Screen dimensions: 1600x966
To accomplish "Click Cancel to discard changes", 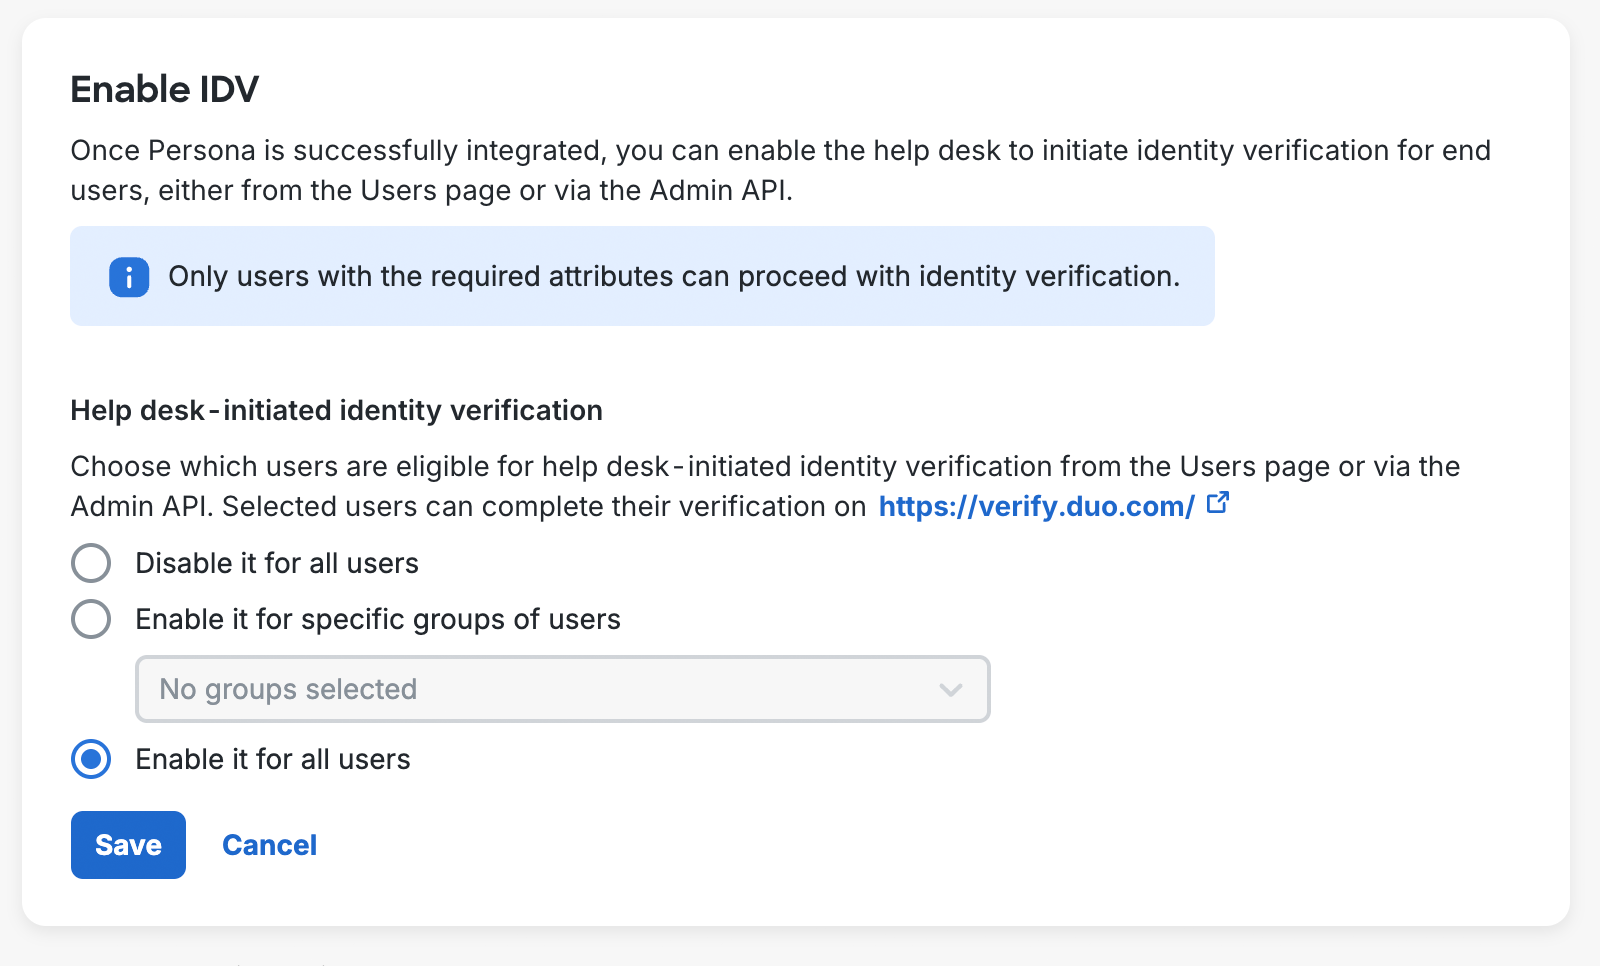I will (x=269, y=845).
